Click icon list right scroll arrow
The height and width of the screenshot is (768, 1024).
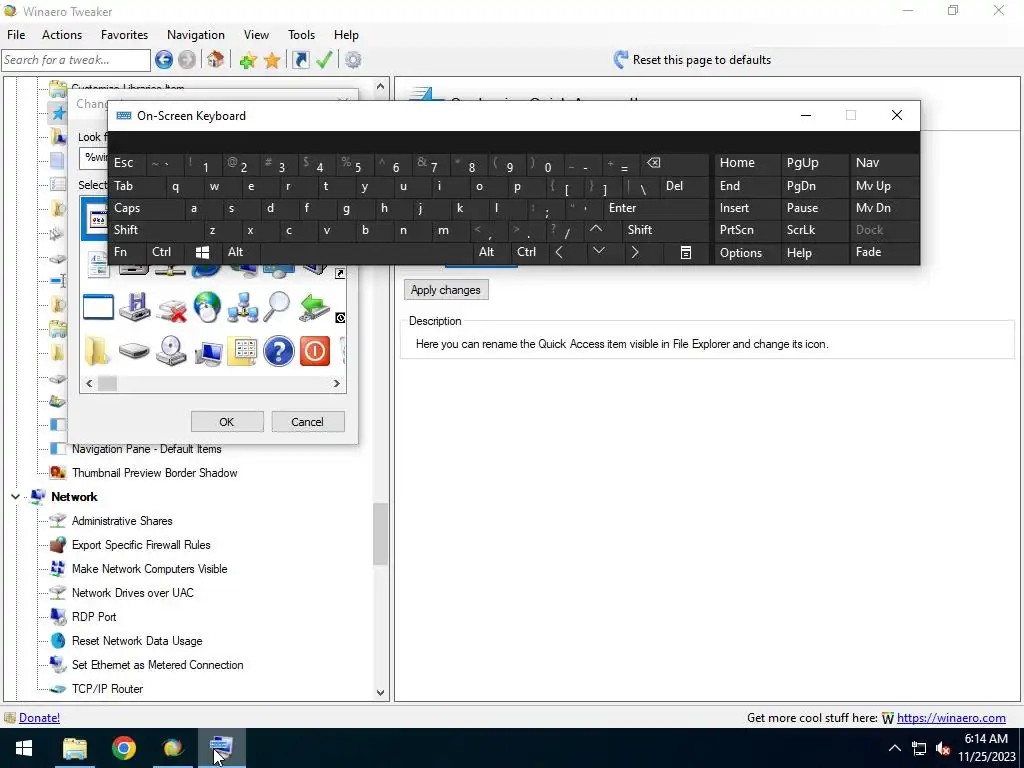(x=337, y=384)
